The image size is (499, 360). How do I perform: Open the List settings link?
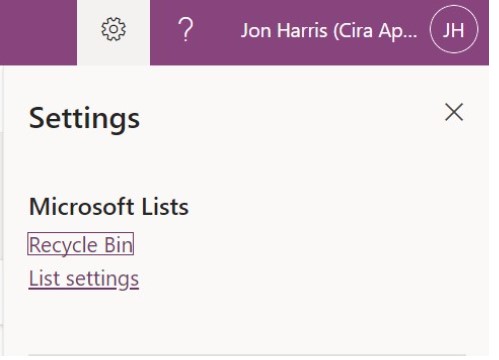84,279
